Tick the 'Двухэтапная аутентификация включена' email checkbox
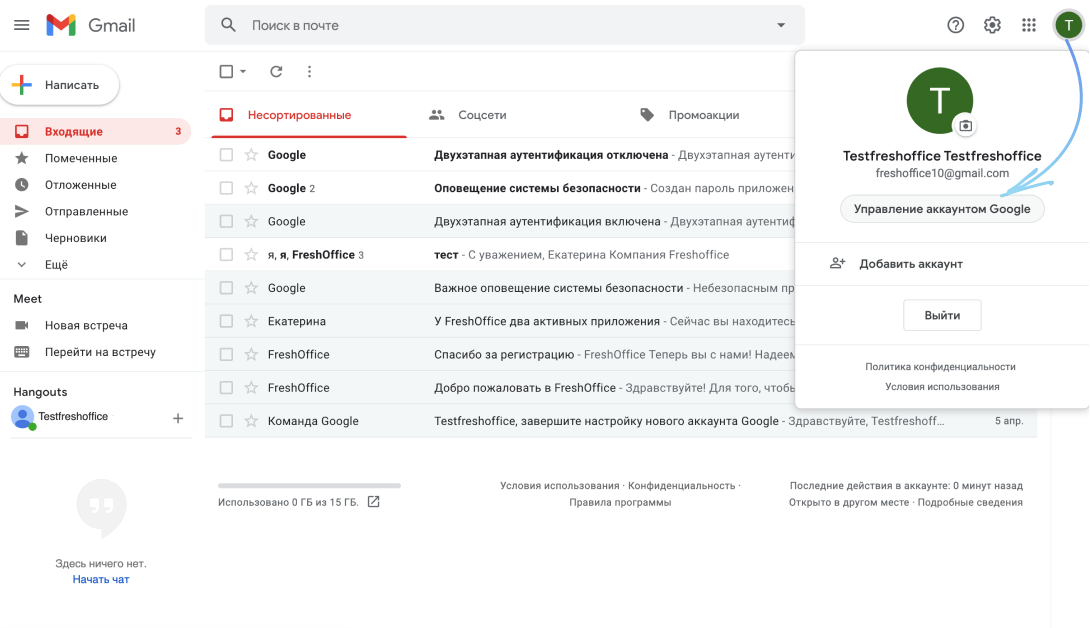The height and width of the screenshot is (628, 1090). pos(226,221)
